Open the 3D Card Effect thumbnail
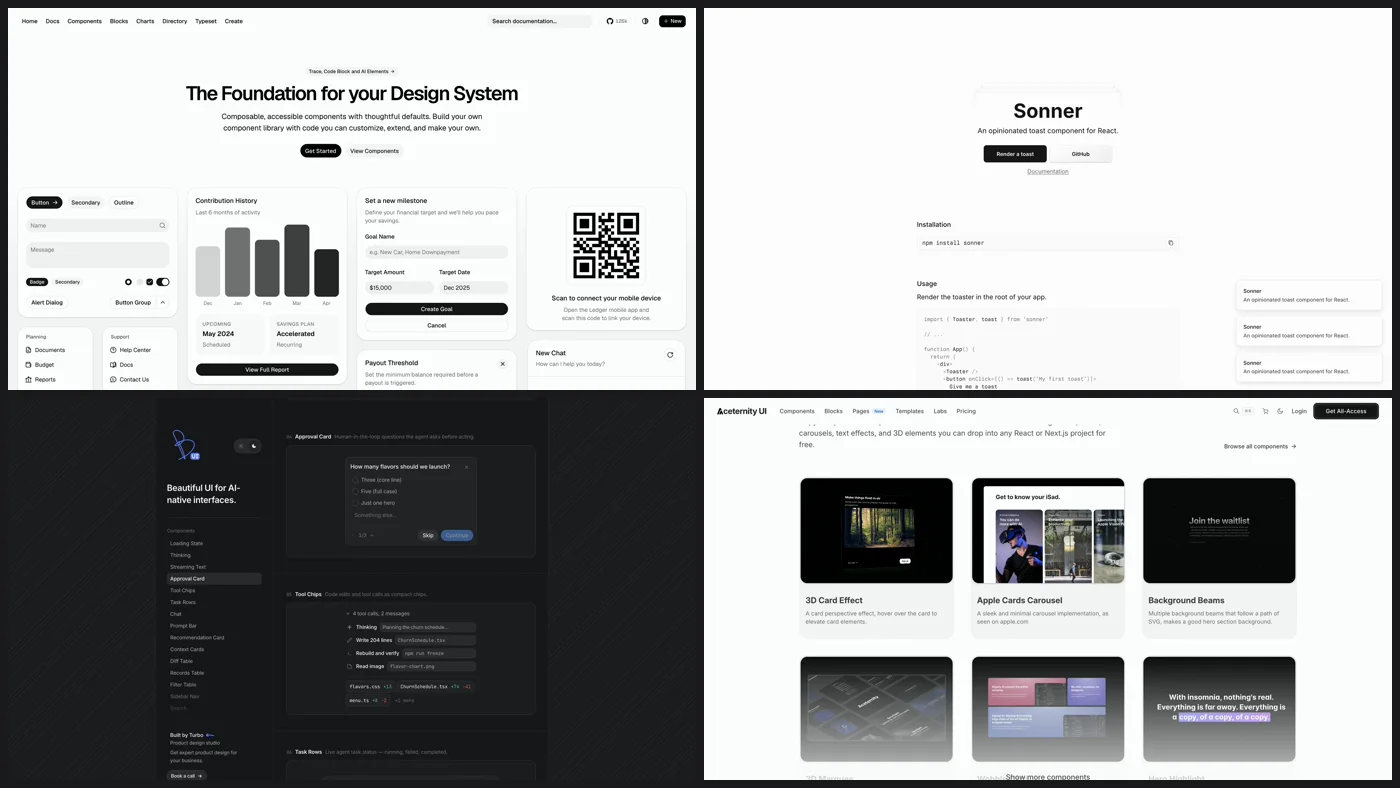The height and width of the screenshot is (788, 1400). pyautogui.click(x=877, y=530)
